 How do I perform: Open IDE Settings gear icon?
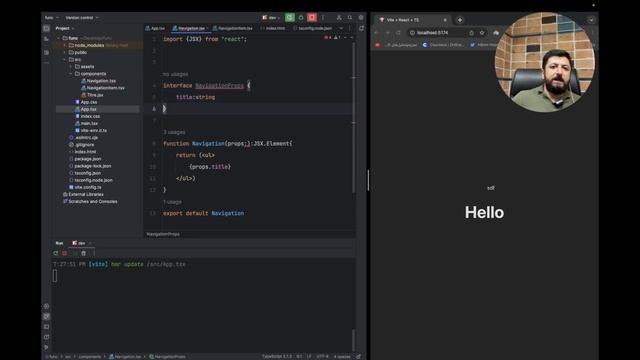pyautogui.click(x=361, y=17)
